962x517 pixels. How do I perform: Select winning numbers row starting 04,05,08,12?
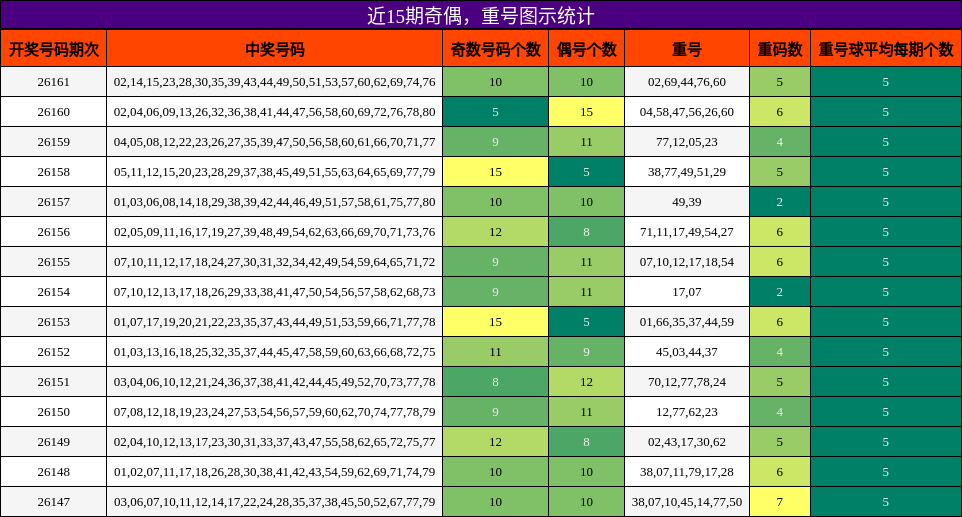pos(274,142)
